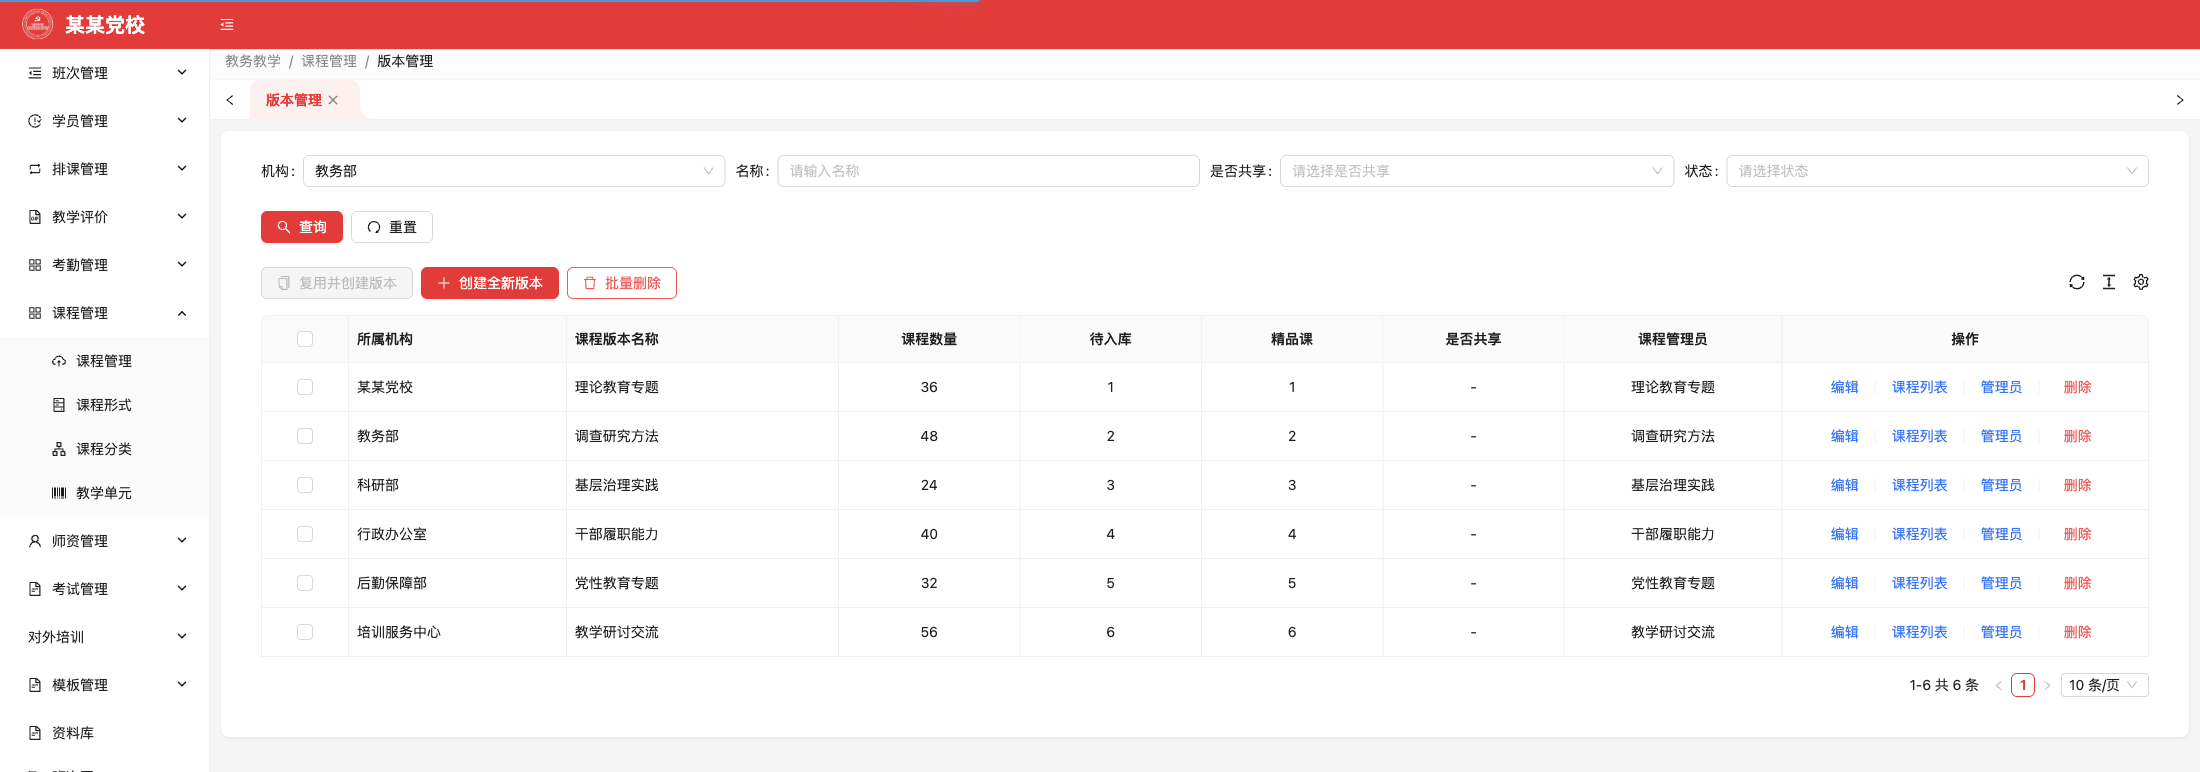The image size is (2200, 772).
Task: Collapse the 课程管理 sidebar group
Action: pos(105,313)
